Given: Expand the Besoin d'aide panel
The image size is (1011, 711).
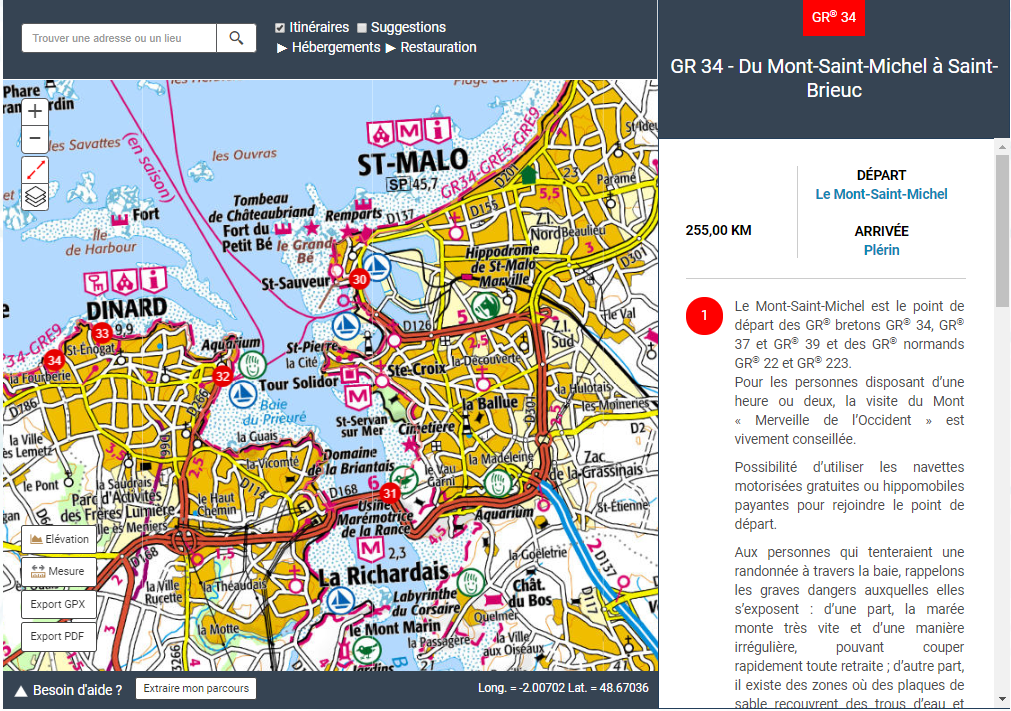Looking at the screenshot, I should click(x=68, y=690).
